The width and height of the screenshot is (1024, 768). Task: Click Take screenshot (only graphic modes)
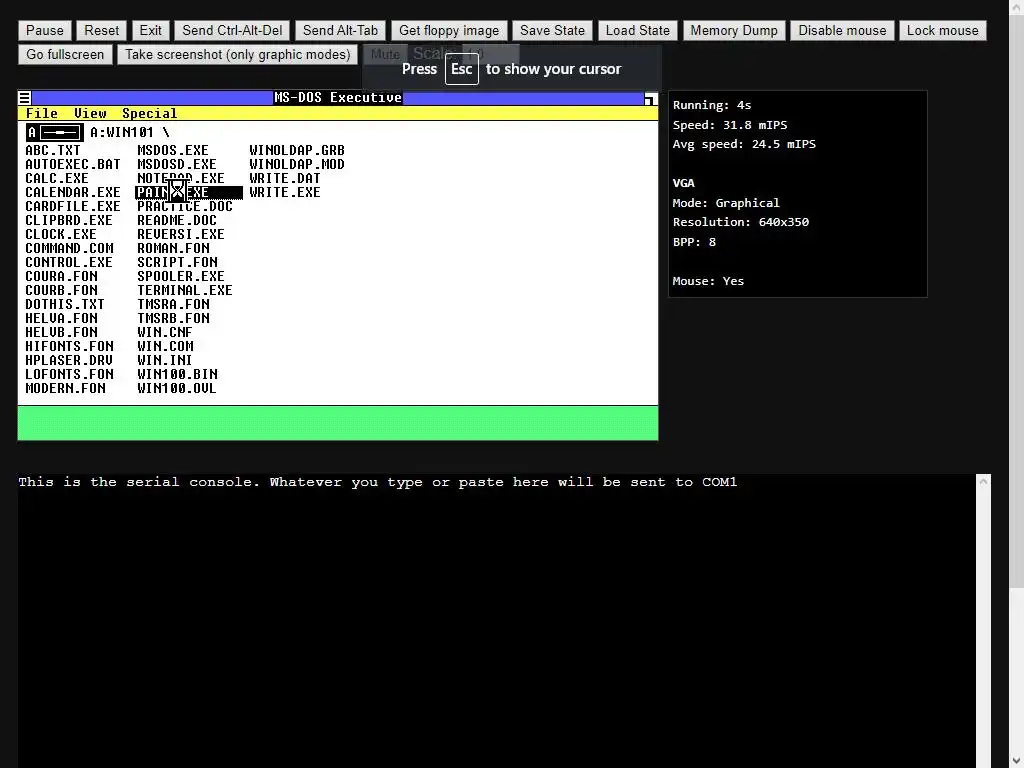click(238, 54)
